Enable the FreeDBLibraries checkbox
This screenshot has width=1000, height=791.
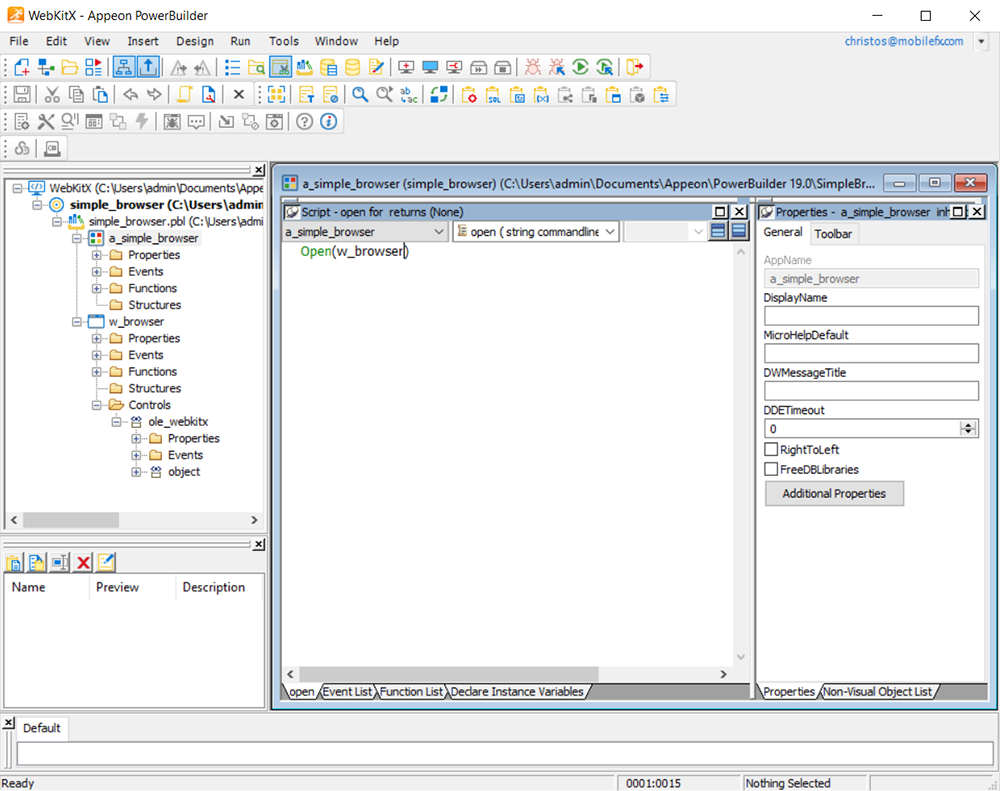(771, 469)
